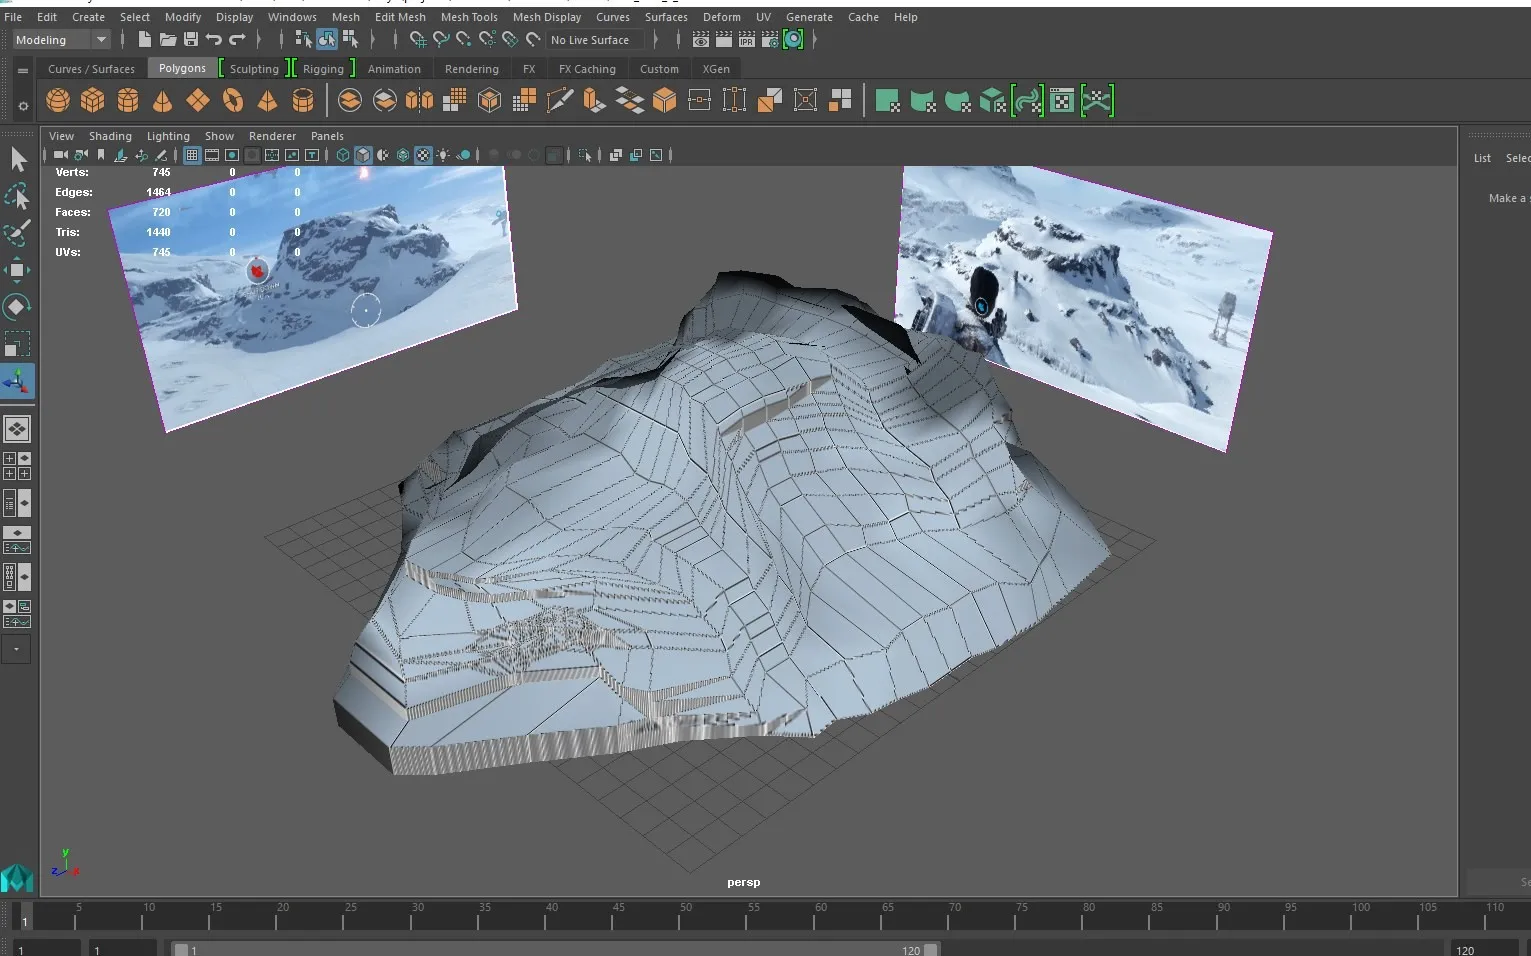The width and height of the screenshot is (1531, 956).
Task: Open the Mesh Tools menu
Action: (x=469, y=17)
